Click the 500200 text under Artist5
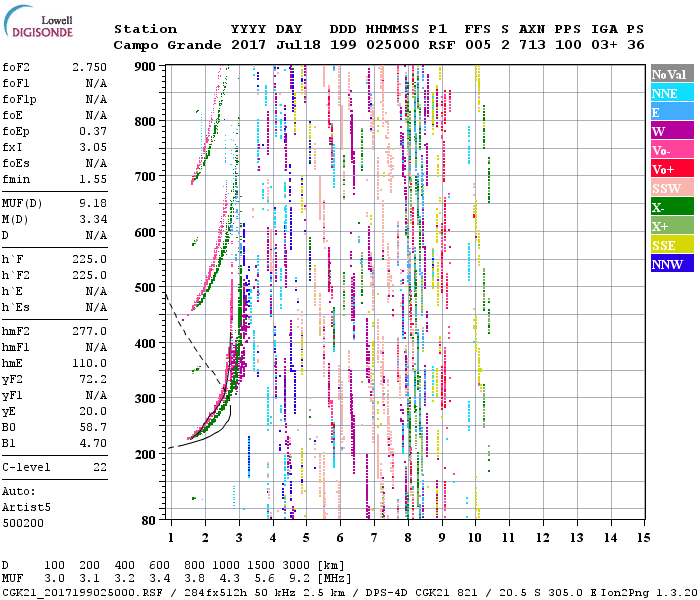The image size is (700, 600). (x=23, y=524)
